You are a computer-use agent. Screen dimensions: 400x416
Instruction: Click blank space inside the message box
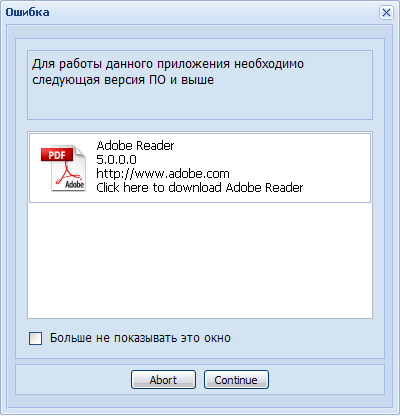pos(200,103)
